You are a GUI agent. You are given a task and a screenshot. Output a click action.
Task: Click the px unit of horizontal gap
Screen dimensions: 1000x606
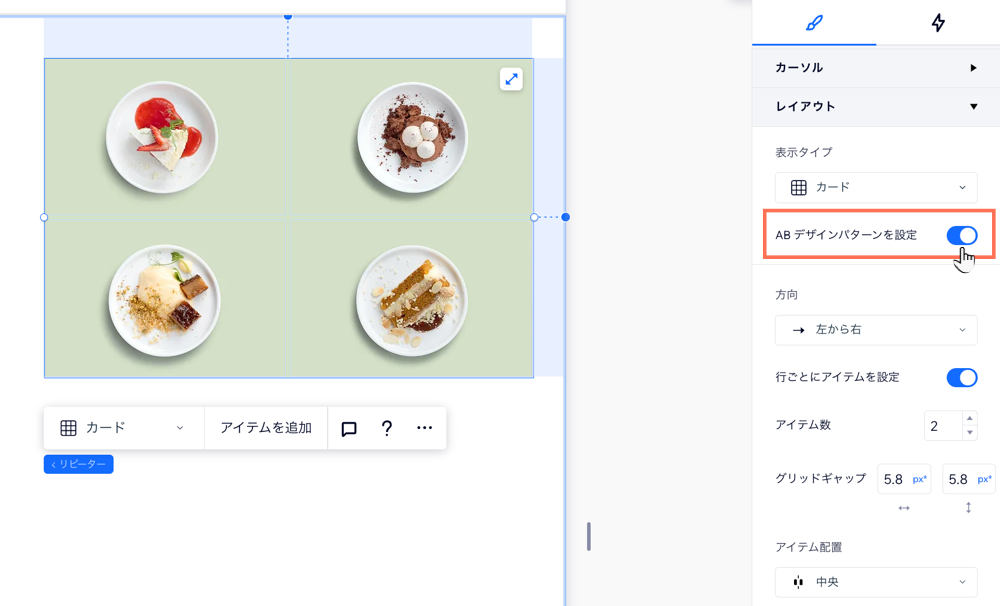[920, 479]
